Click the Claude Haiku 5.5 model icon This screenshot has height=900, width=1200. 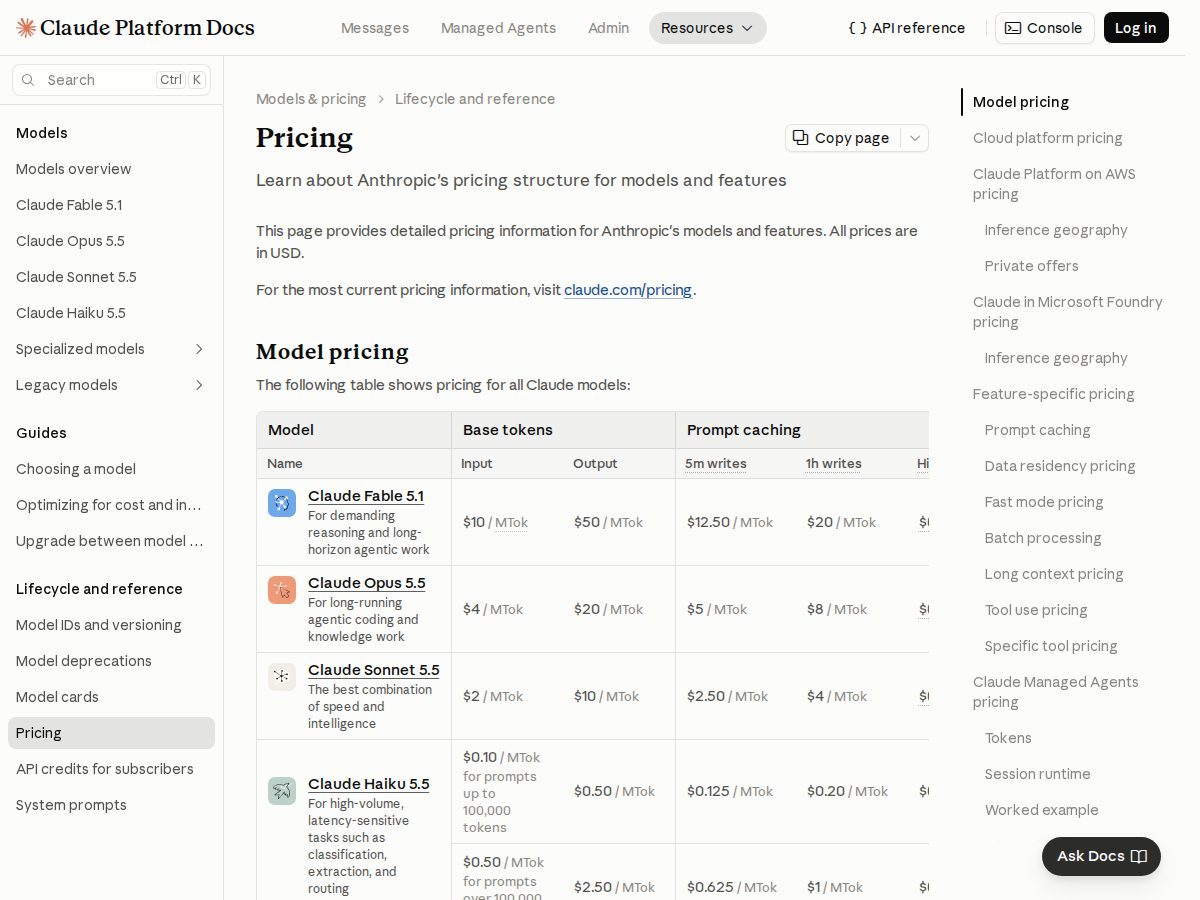[282, 791]
